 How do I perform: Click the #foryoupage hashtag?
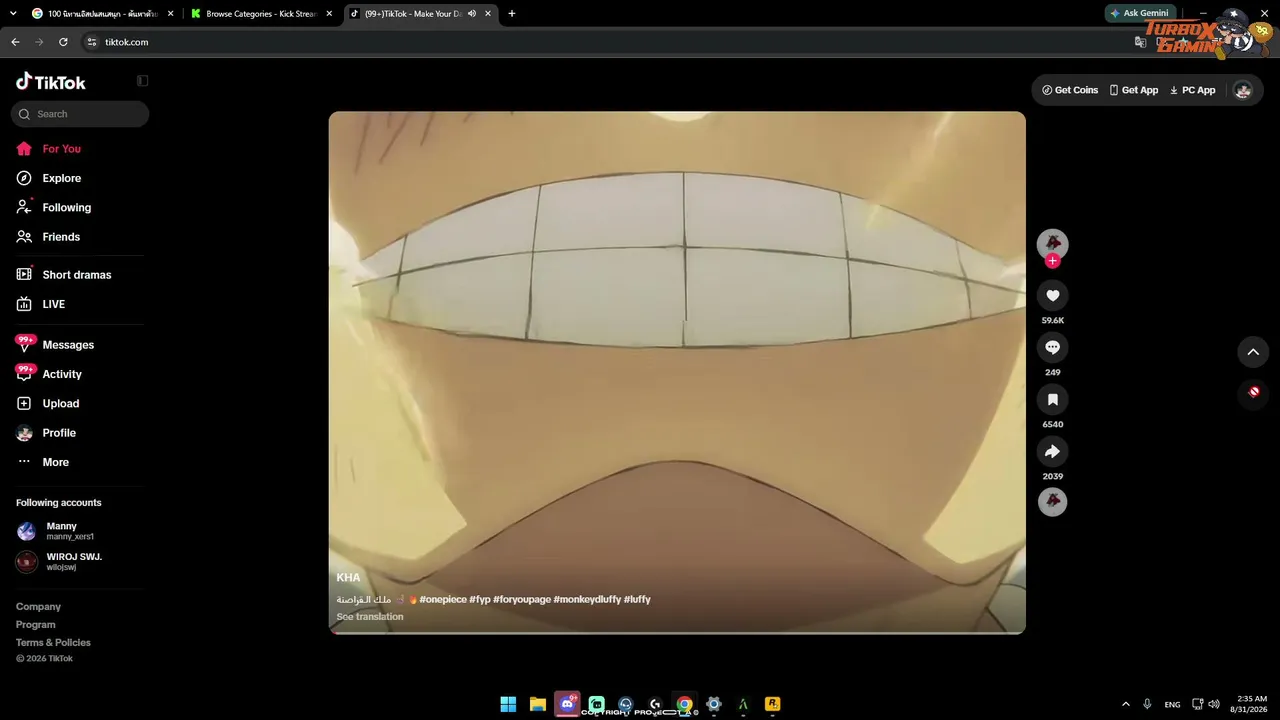[x=521, y=599]
